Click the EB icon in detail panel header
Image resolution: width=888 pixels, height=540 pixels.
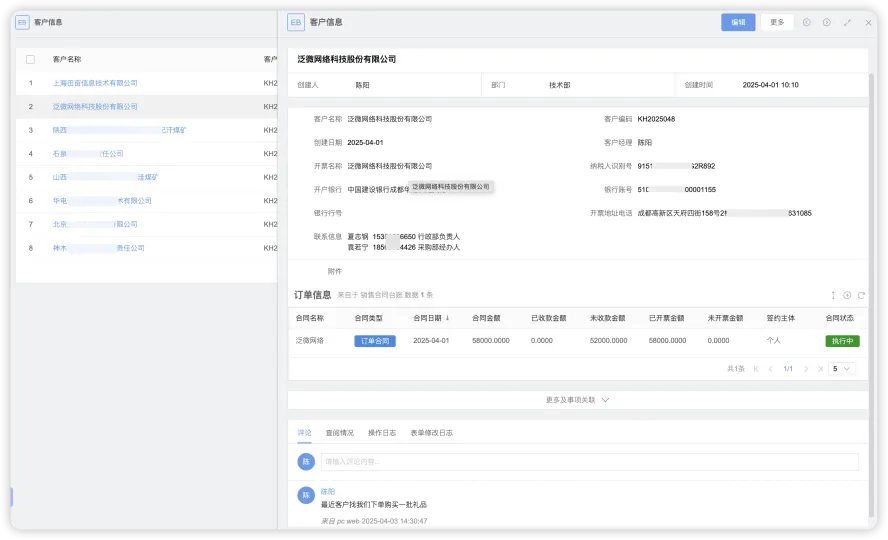coord(296,22)
